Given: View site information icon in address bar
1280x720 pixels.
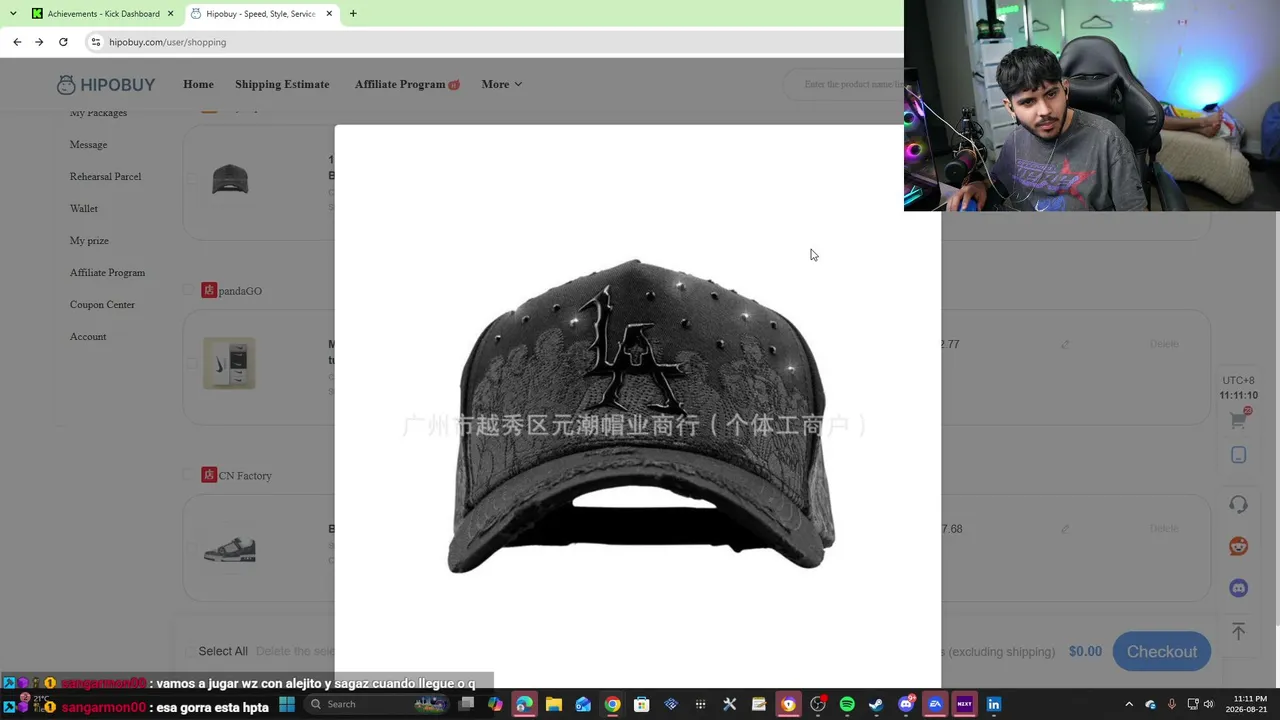Looking at the screenshot, I should [x=96, y=42].
